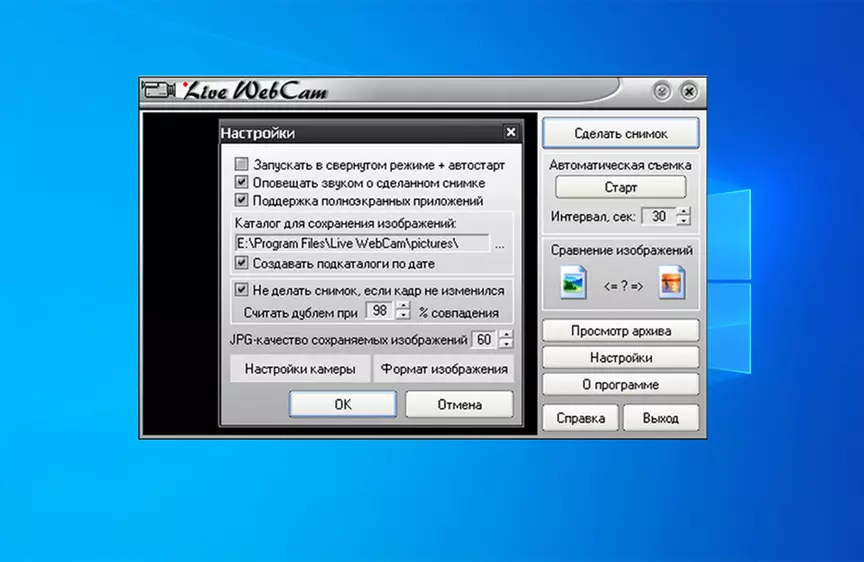Open 'О программе' about window
The width and height of the screenshot is (864, 562).
(621, 385)
